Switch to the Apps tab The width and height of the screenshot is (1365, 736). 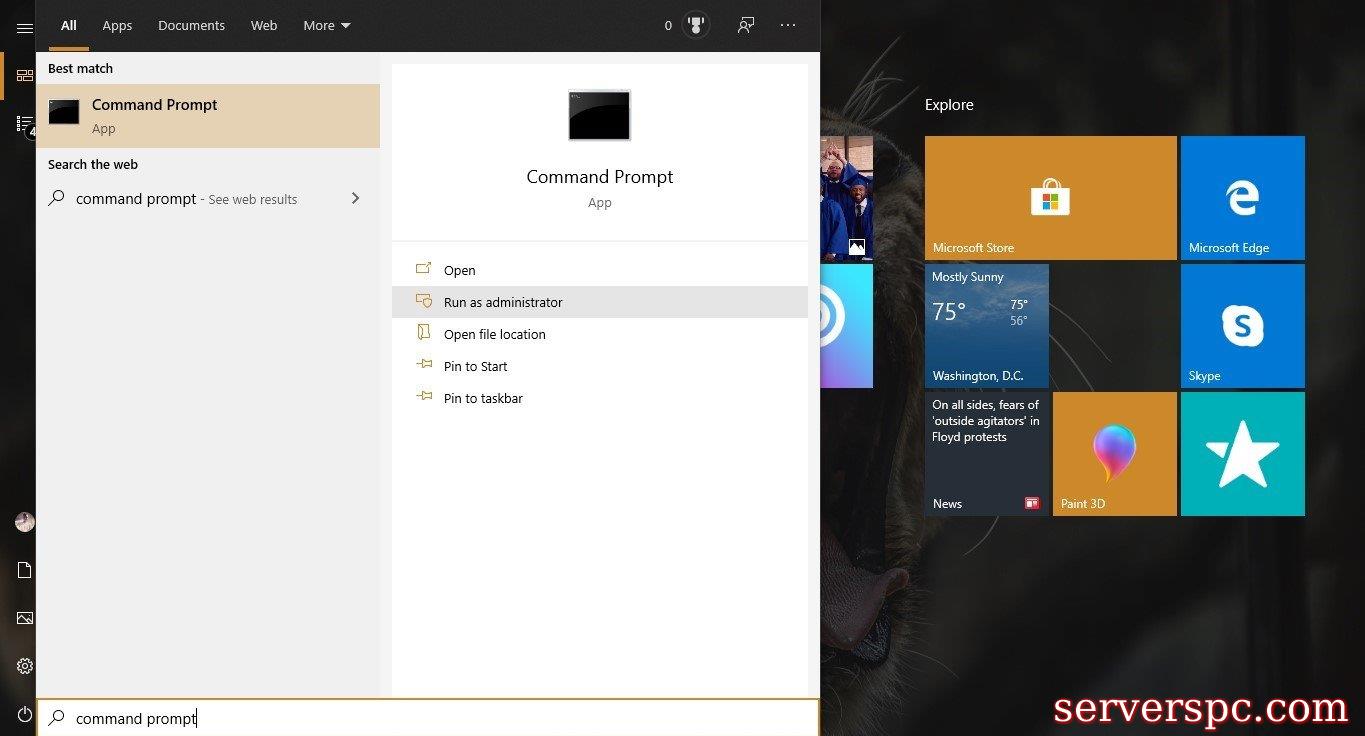pyautogui.click(x=117, y=26)
